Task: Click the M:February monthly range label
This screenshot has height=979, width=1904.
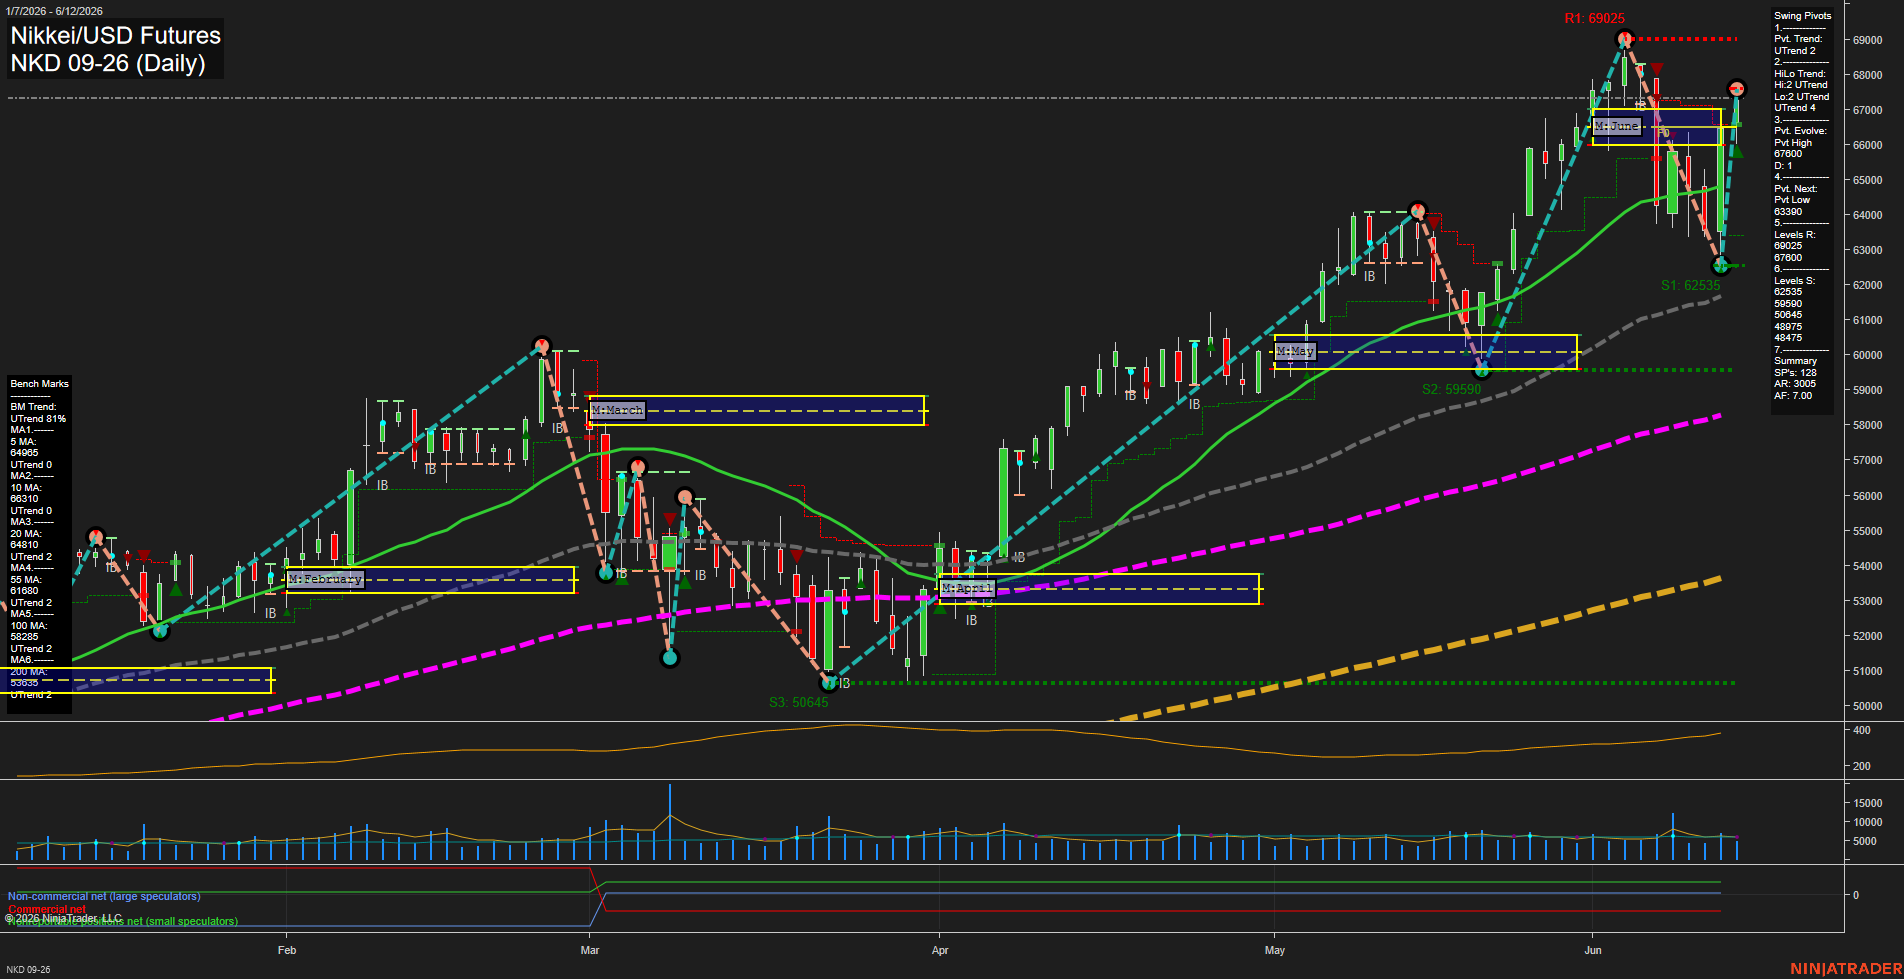Action: pyautogui.click(x=324, y=579)
